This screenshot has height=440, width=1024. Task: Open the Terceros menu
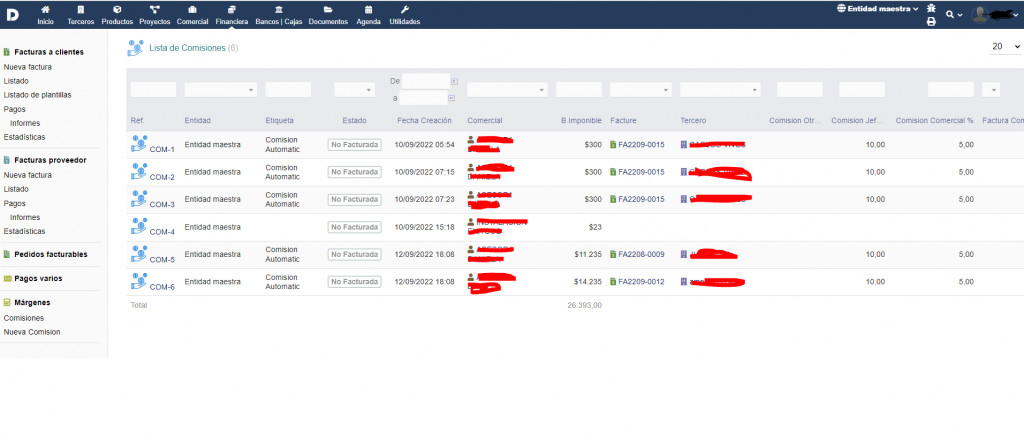click(x=81, y=15)
